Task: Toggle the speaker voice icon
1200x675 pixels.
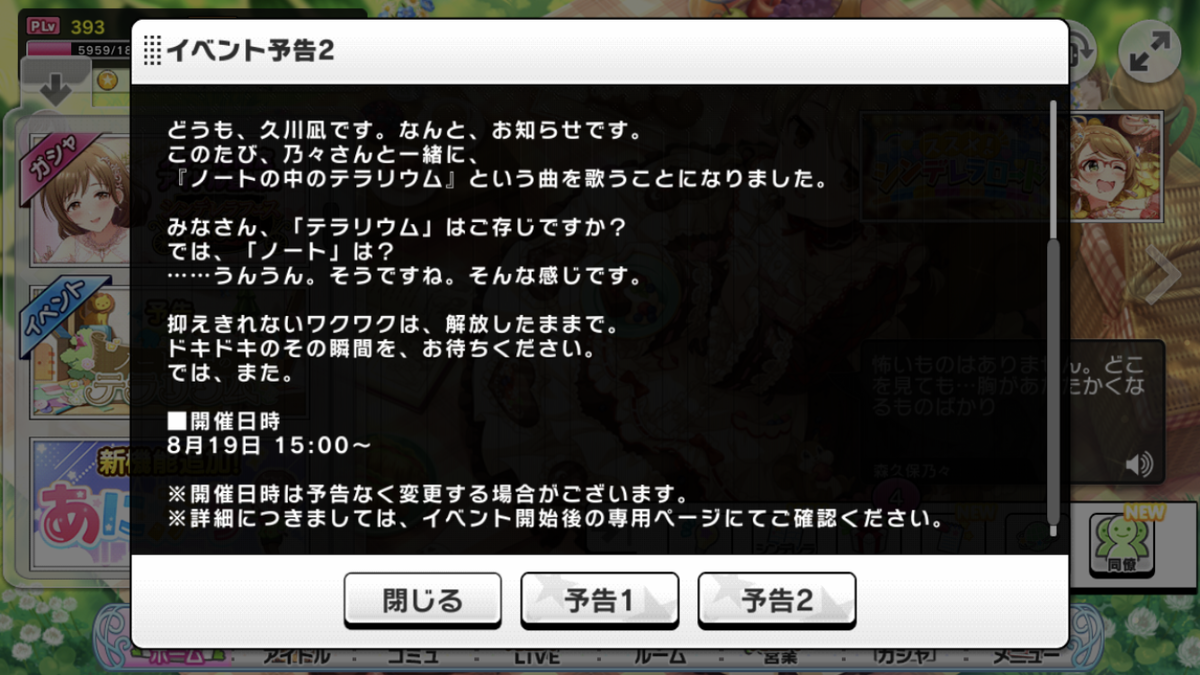Action: click(x=1137, y=464)
